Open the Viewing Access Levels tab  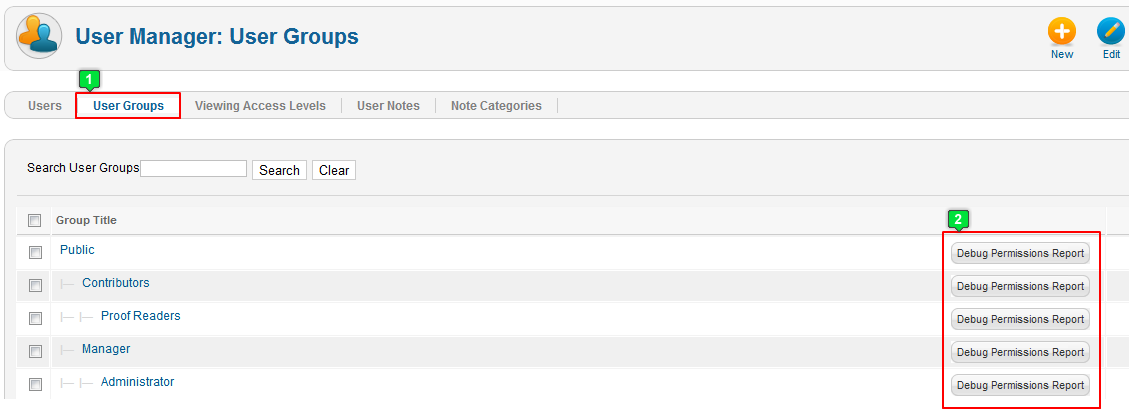(x=260, y=106)
